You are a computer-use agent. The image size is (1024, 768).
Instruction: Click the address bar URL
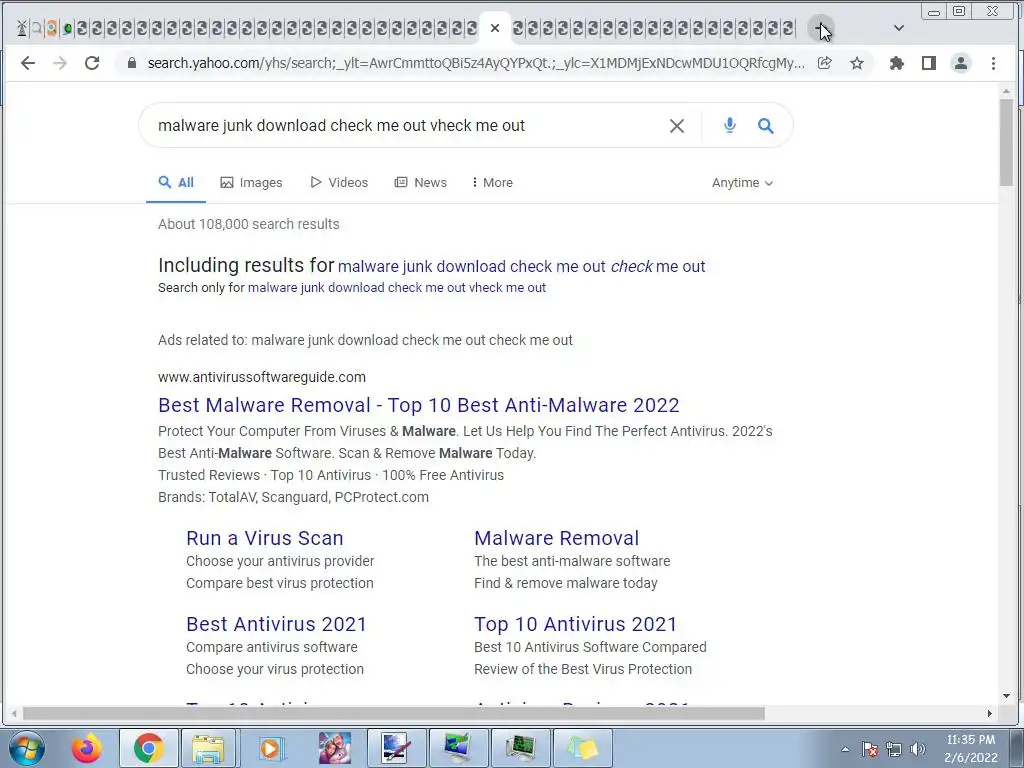pos(475,63)
